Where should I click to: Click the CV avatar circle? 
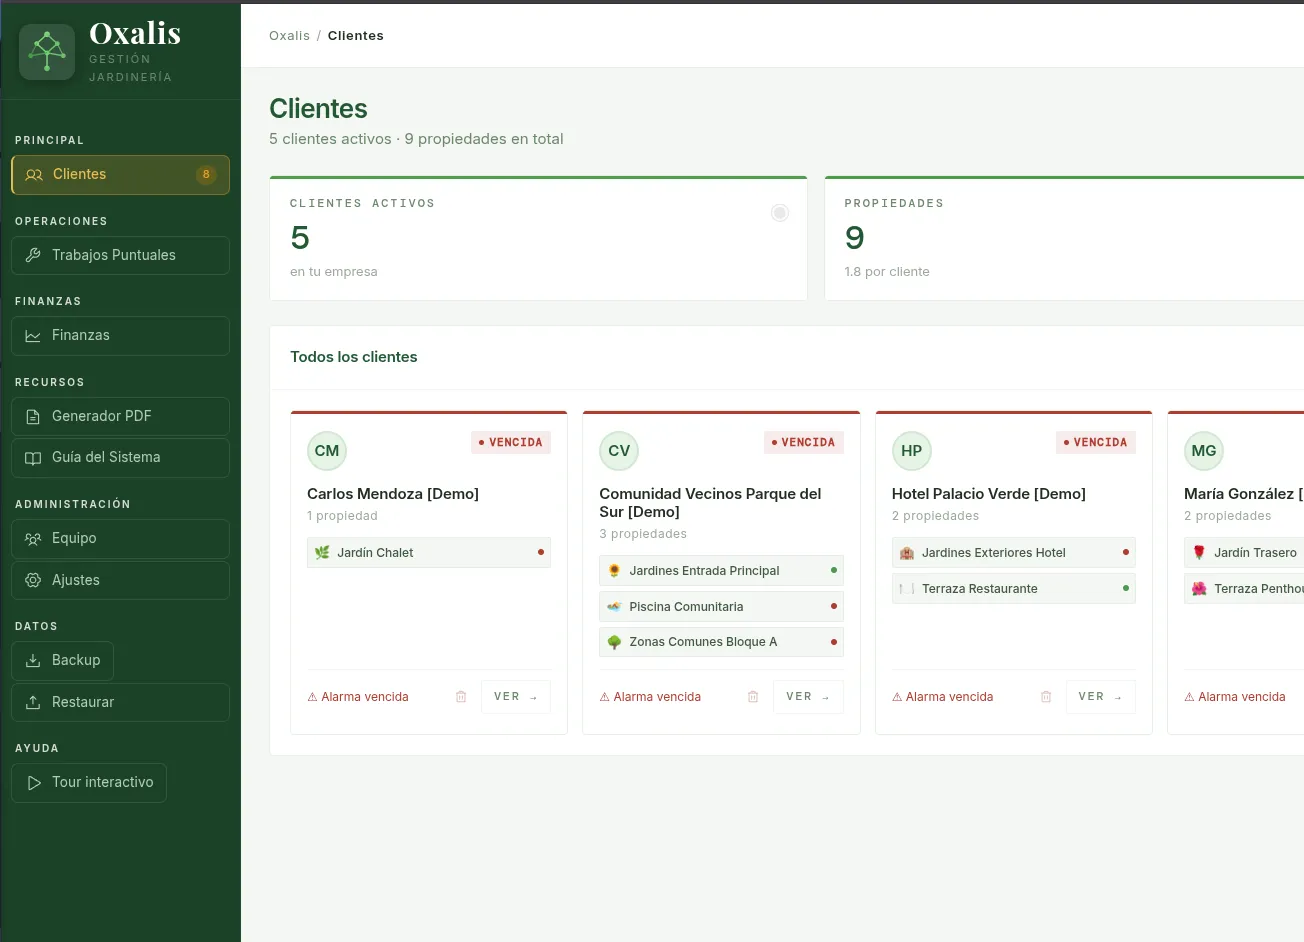619,451
